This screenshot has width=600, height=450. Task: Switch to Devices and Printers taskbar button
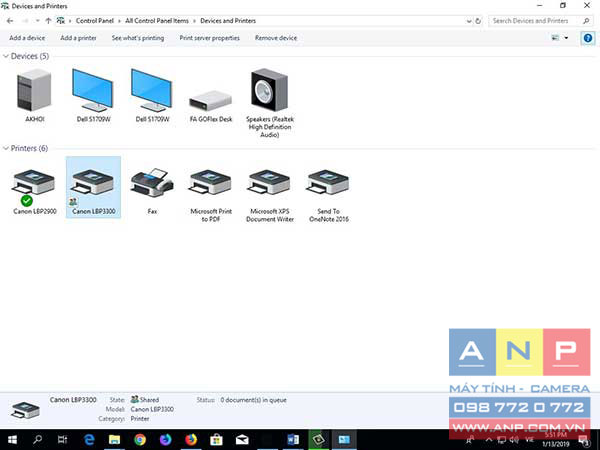(x=344, y=440)
